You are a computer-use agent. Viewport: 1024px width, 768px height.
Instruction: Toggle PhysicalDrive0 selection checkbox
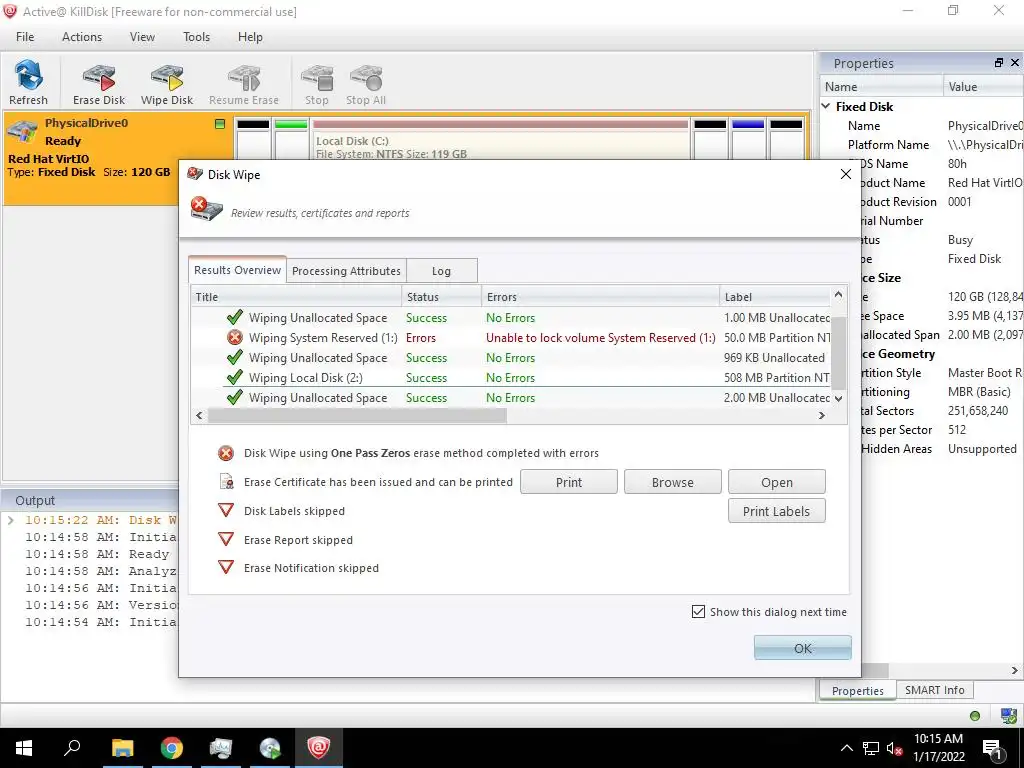click(x=220, y=124)
